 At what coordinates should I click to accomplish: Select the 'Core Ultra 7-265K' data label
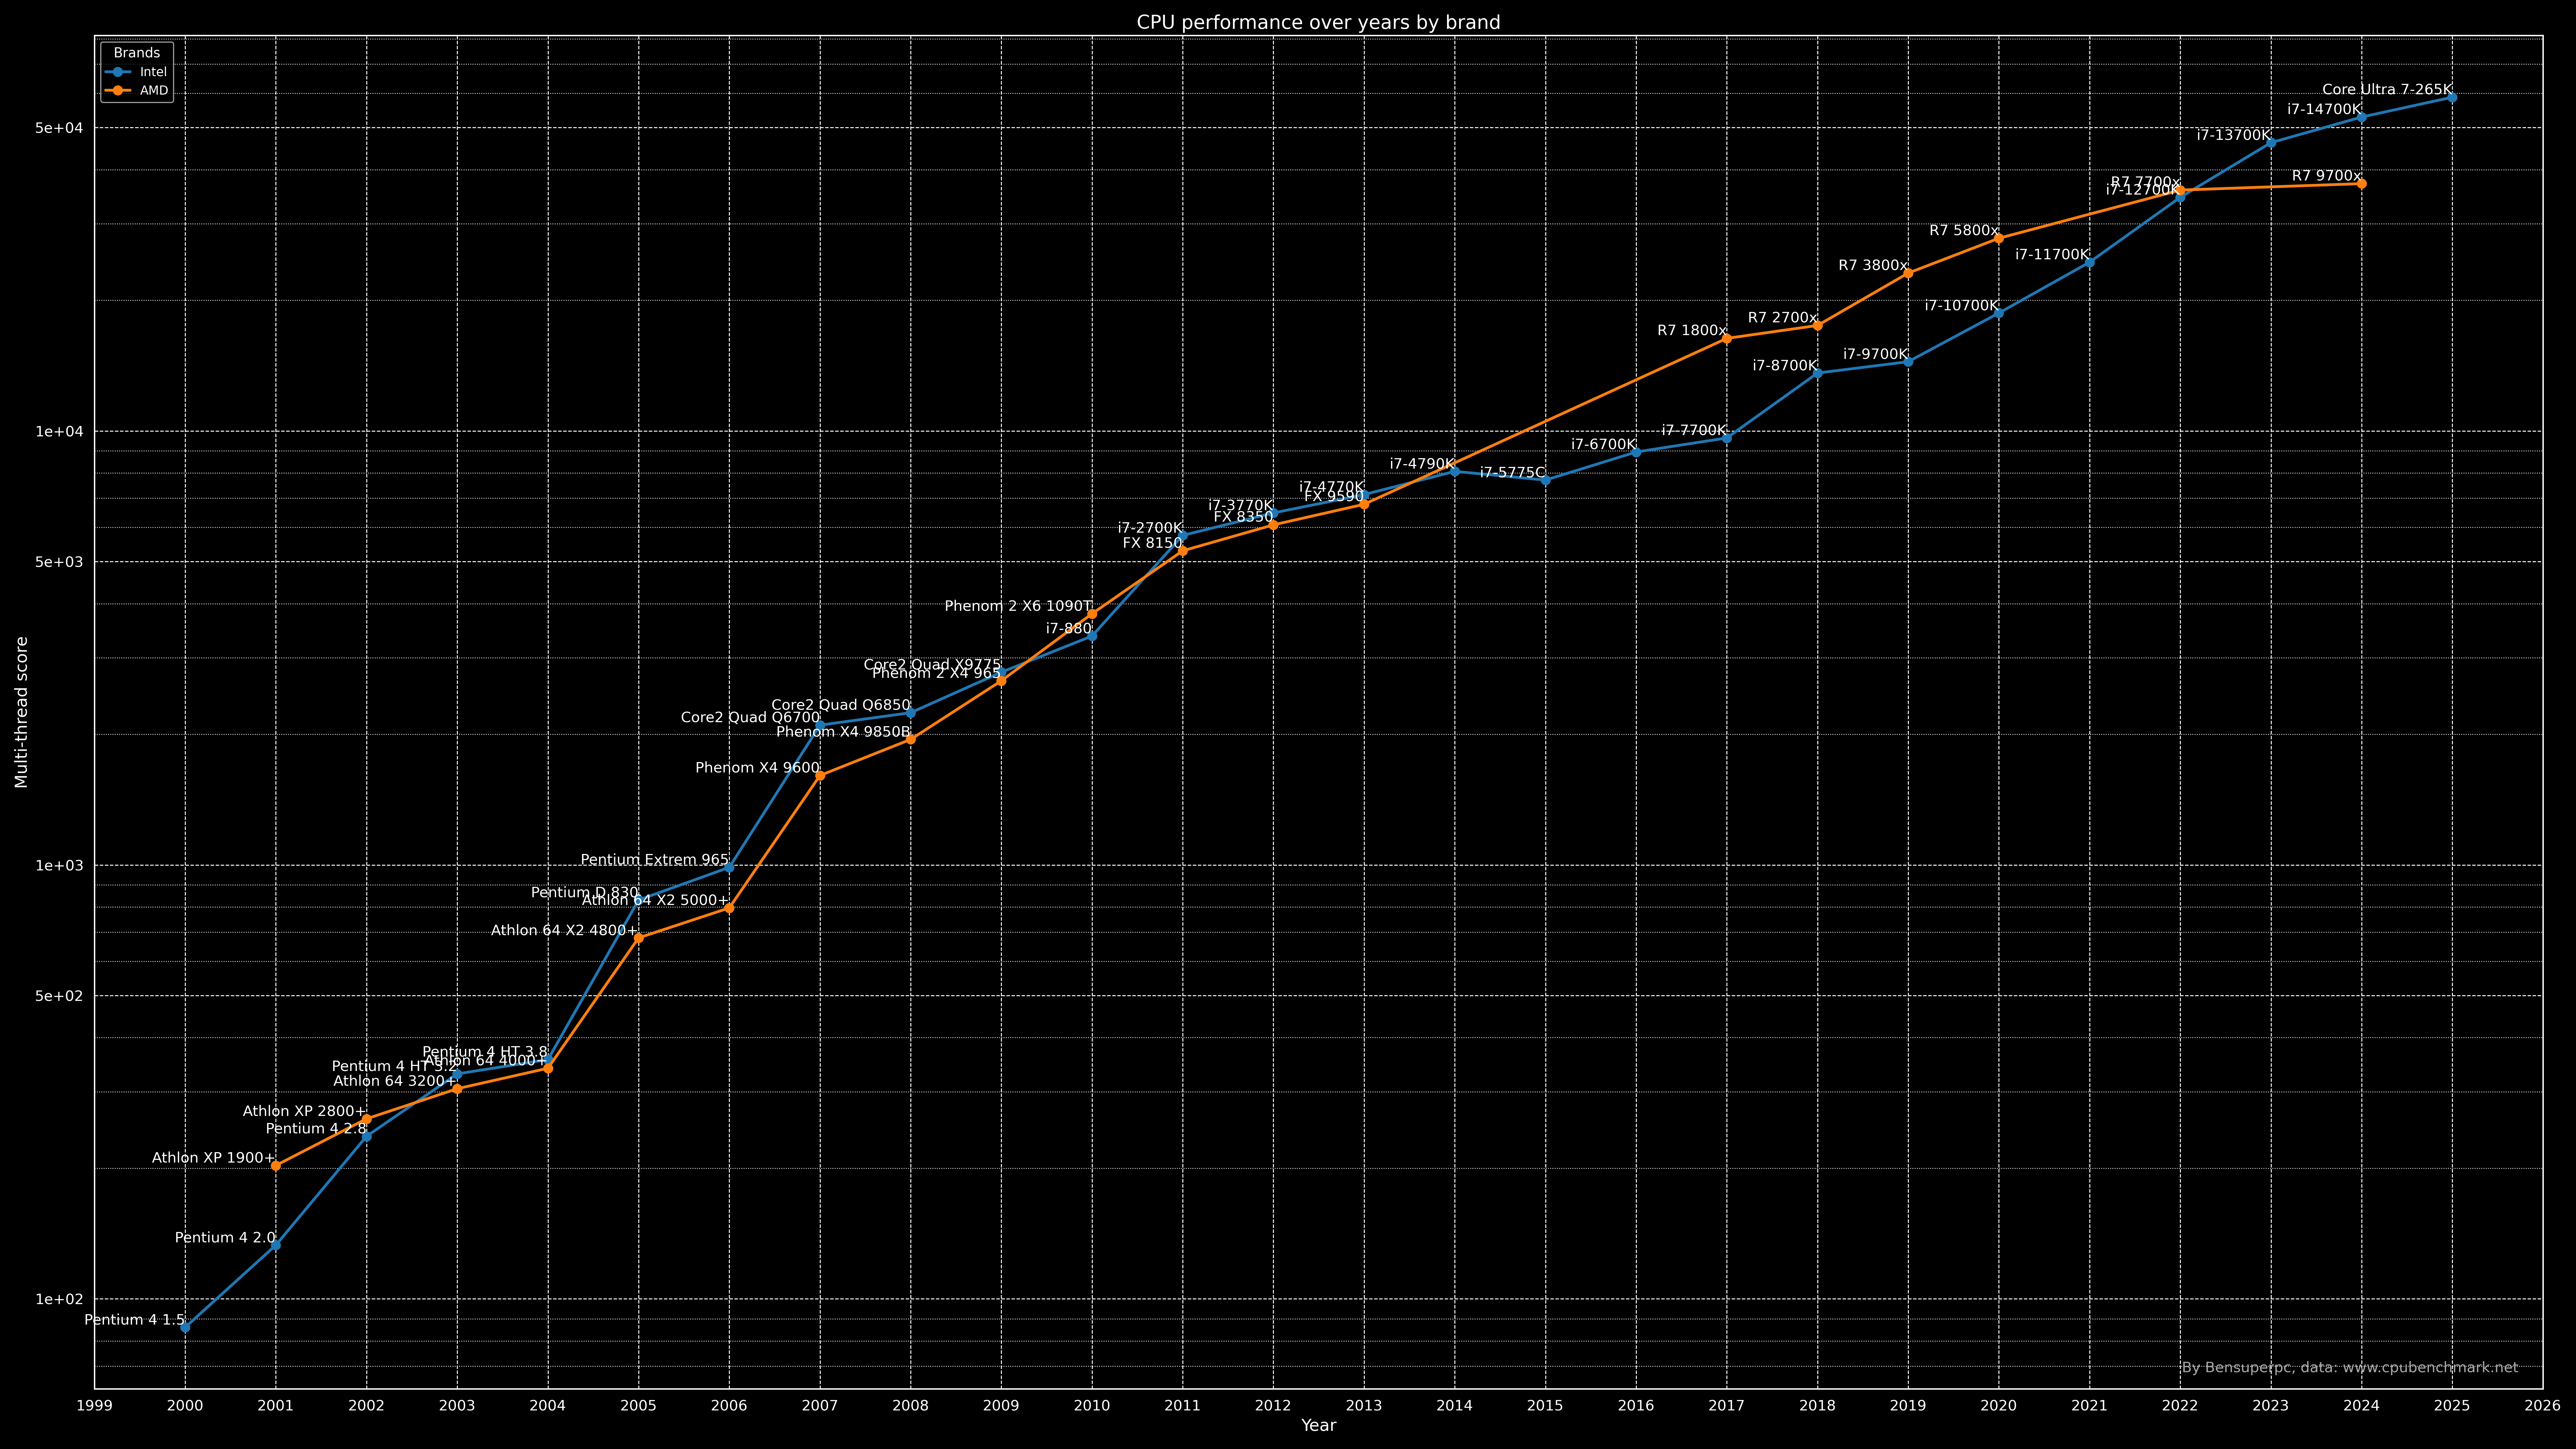2387,90
